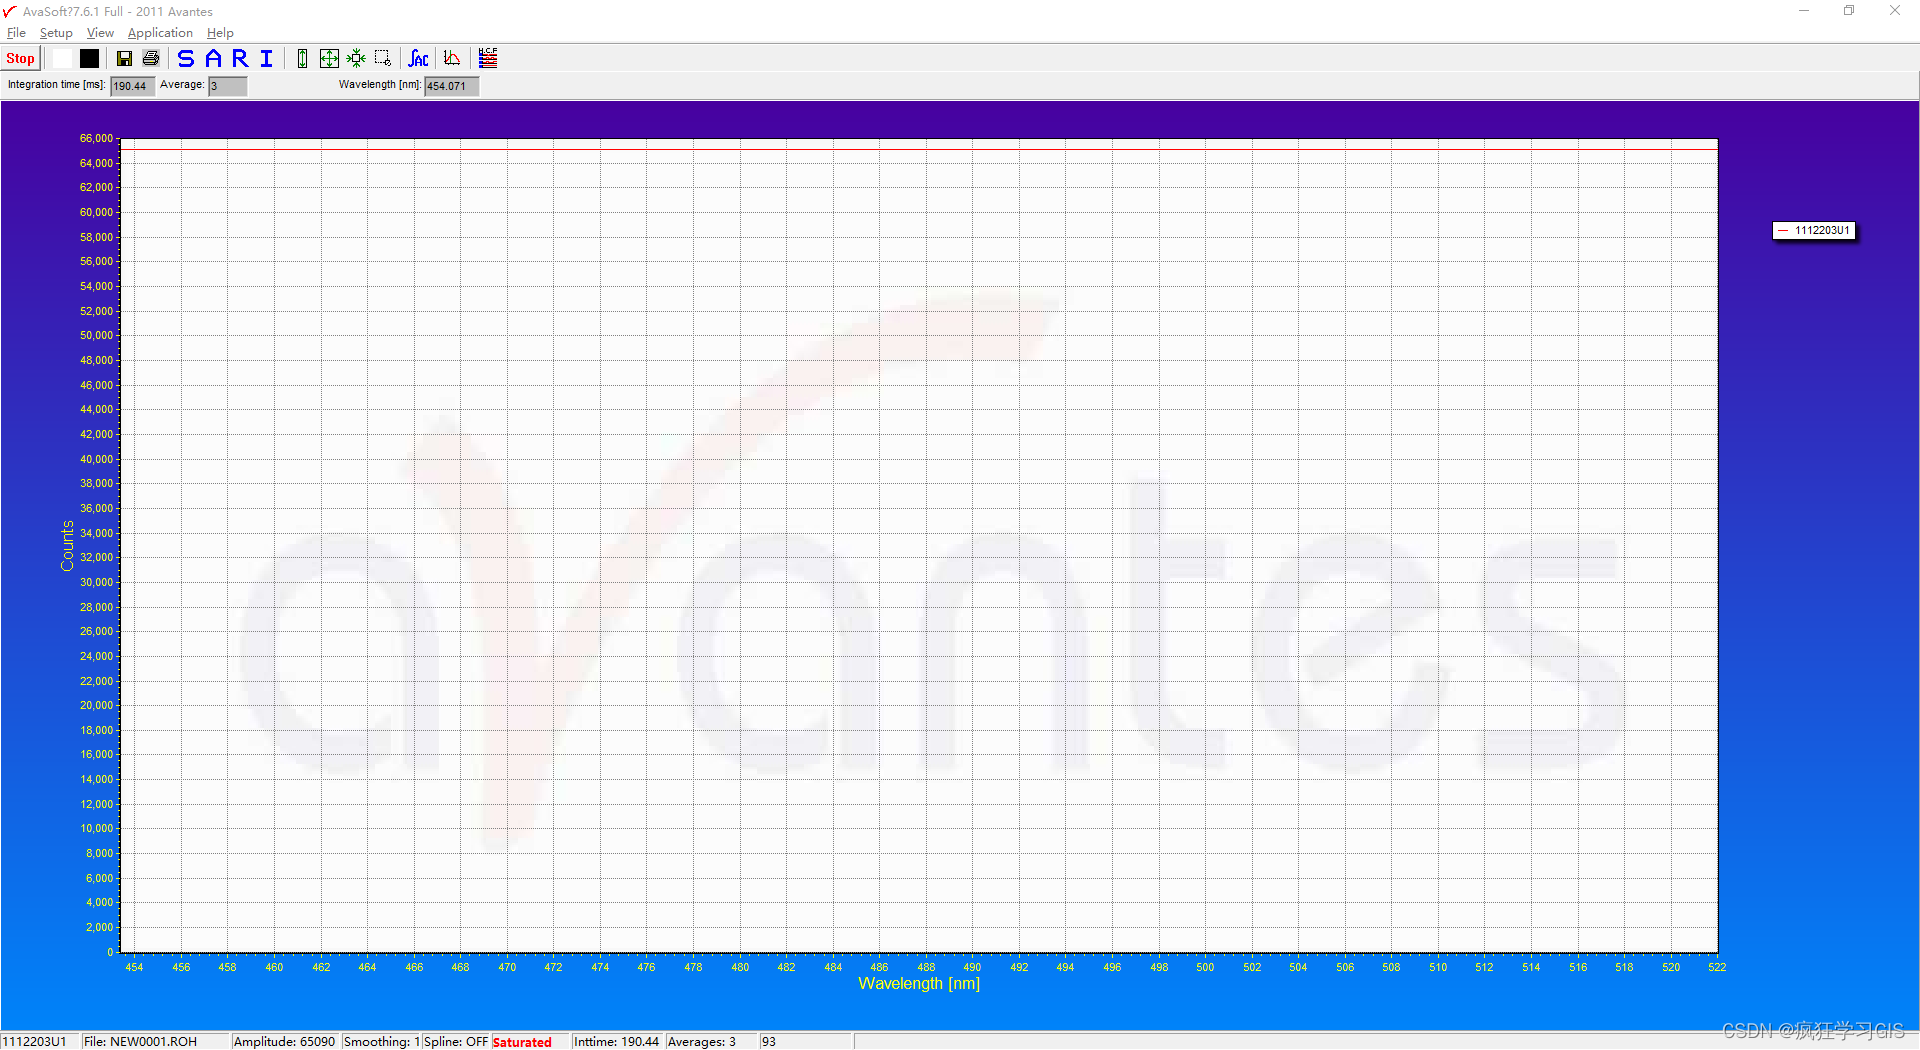This screenshot has width=1920, height=1050.
Task: Click the AvaSoft app icon in title bar
Action: (x=10, y=11)
